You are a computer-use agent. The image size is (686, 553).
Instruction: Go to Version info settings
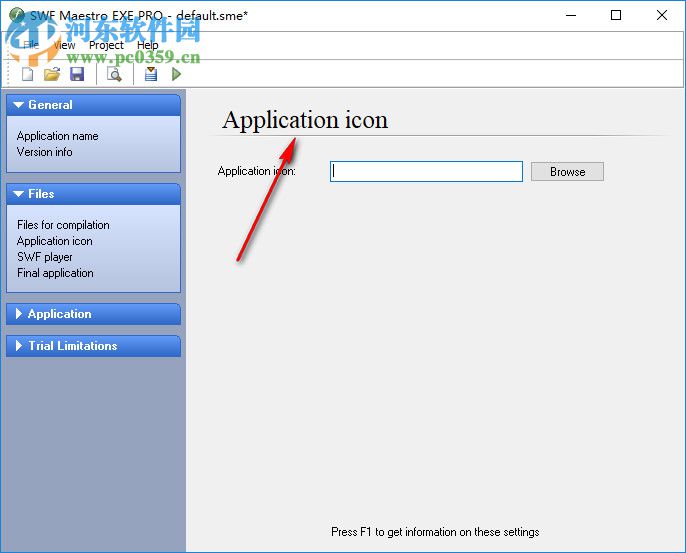45,152
